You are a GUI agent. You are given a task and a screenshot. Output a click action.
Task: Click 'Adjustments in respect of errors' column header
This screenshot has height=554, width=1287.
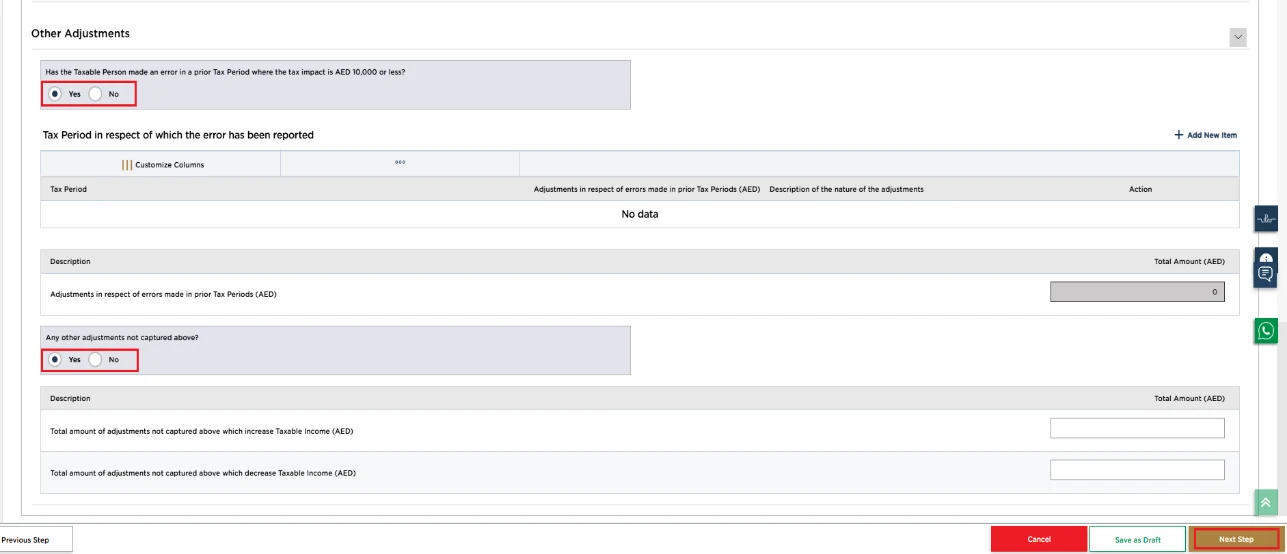647,189
